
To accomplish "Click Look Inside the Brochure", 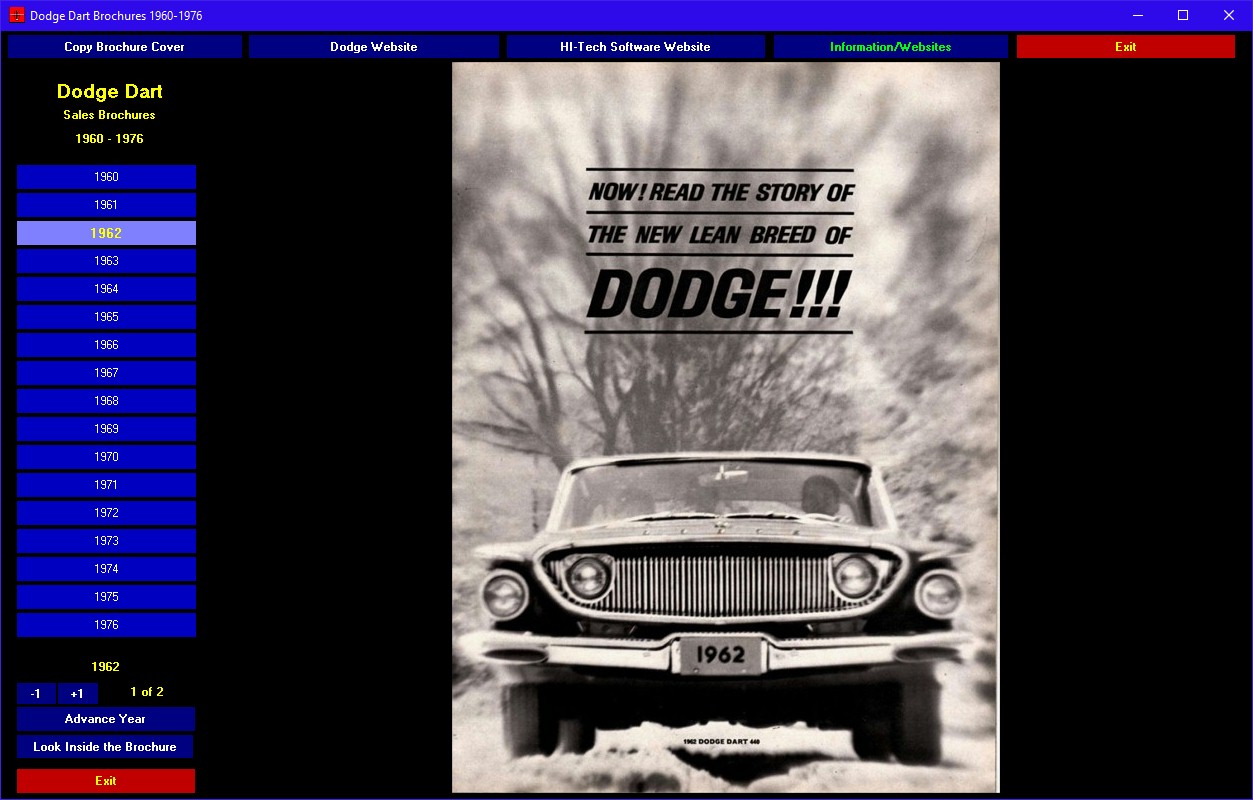I will tap(105, 747).
